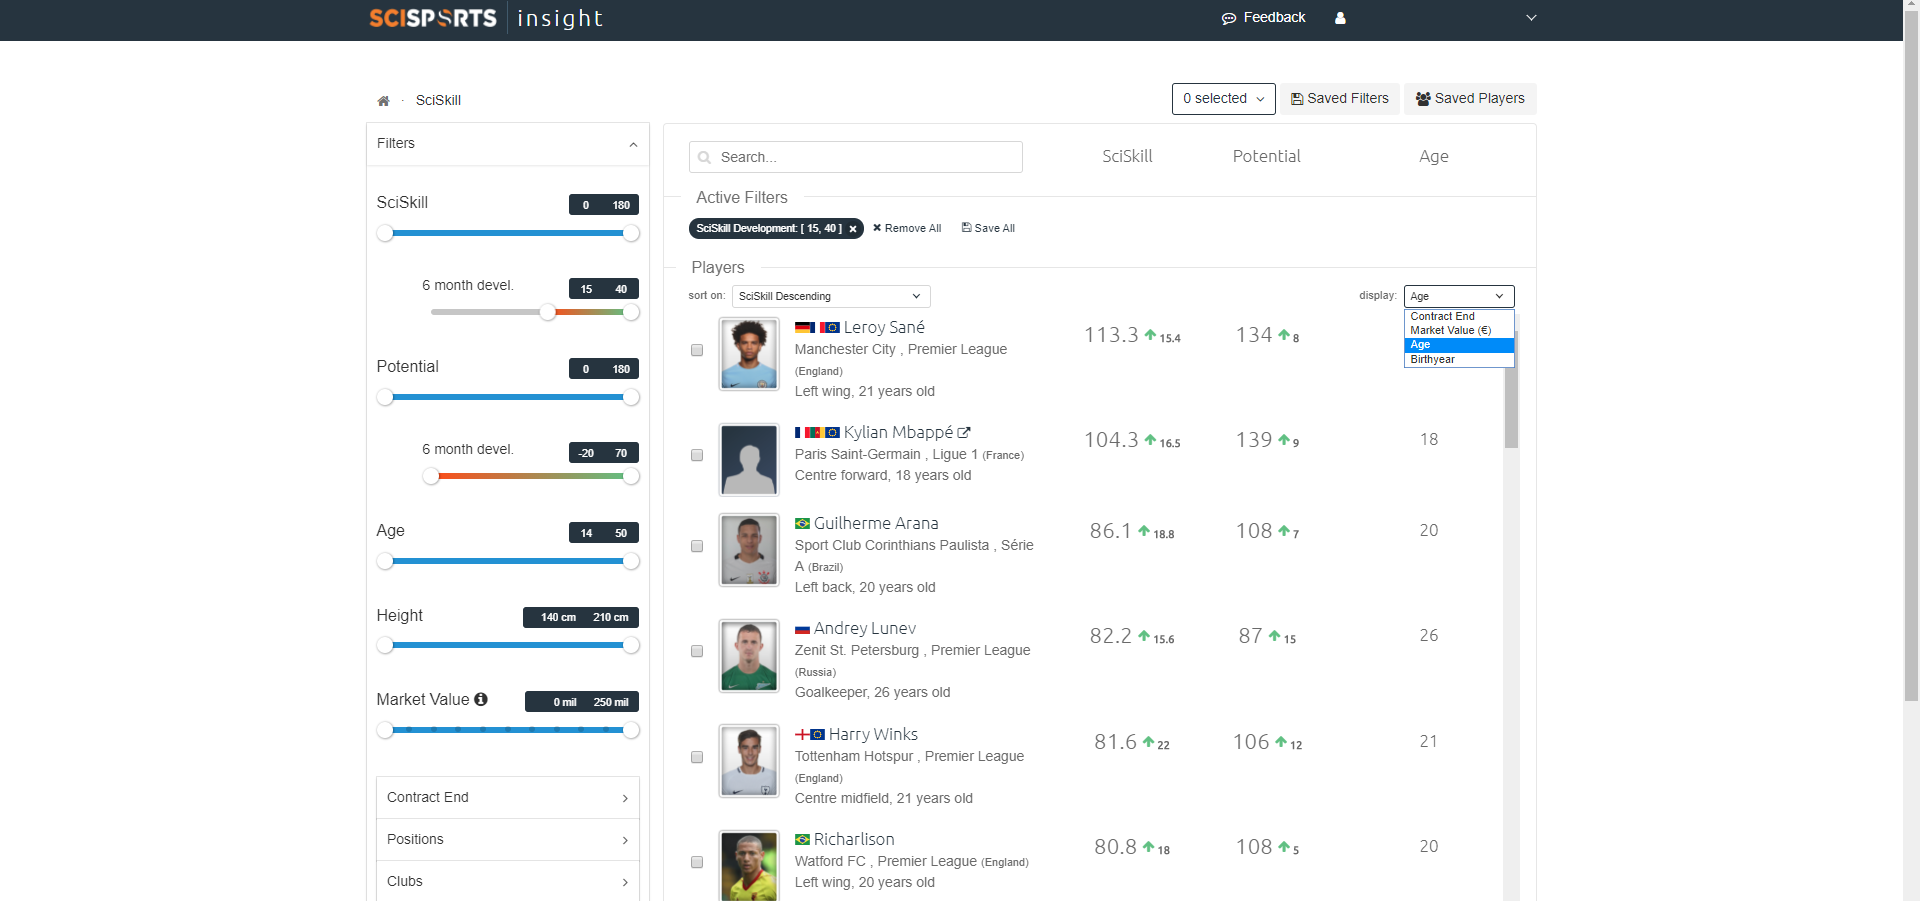Click the Market Value info icon
This screenshot has width=1920, height=901.
click(481, 699)
